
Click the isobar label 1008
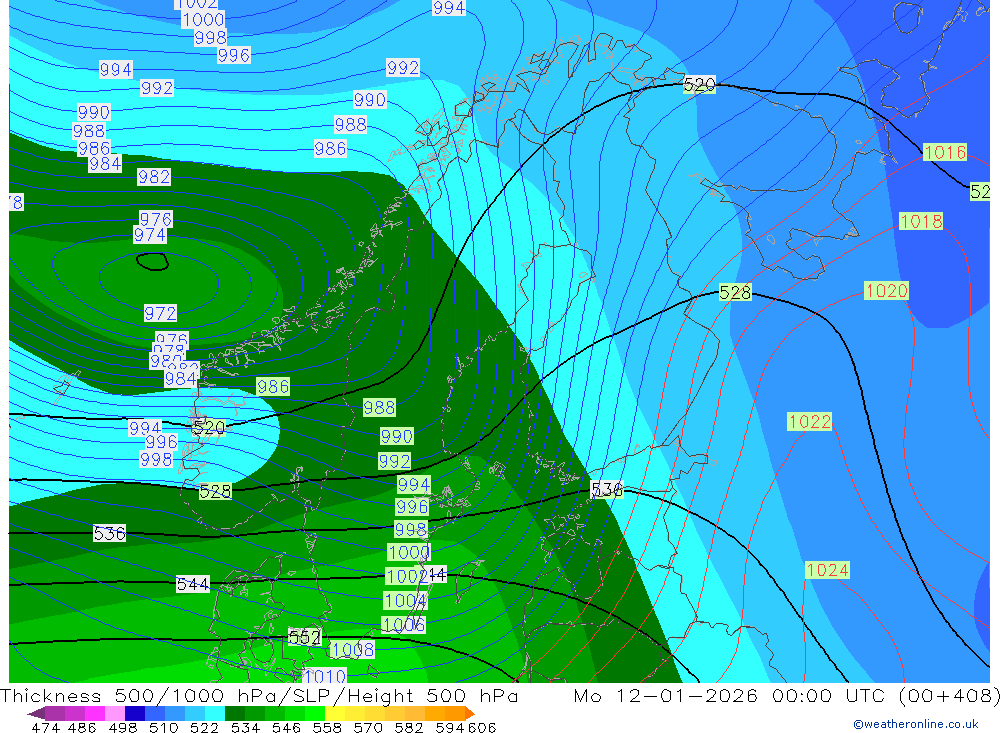point(353,650)
